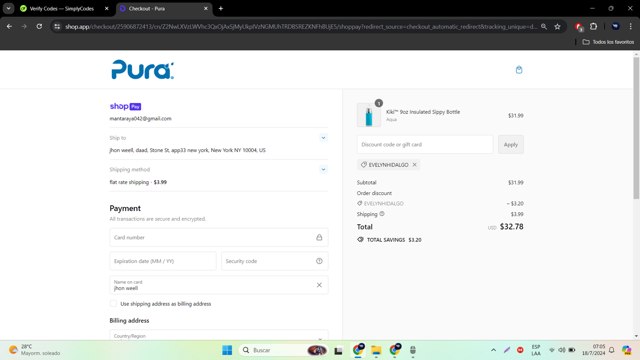Click the Kiki Sippy Bottle thumbnail

(369, 115)
